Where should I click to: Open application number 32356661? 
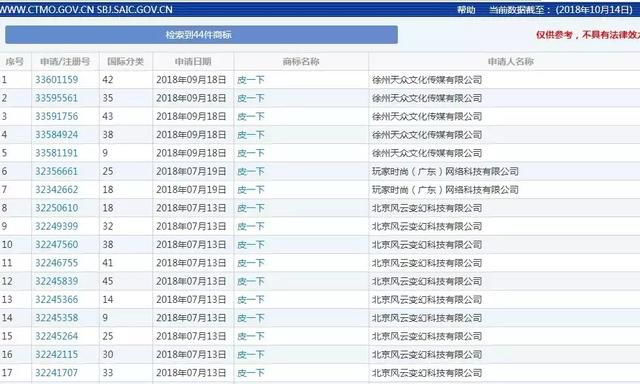point(56,171)
